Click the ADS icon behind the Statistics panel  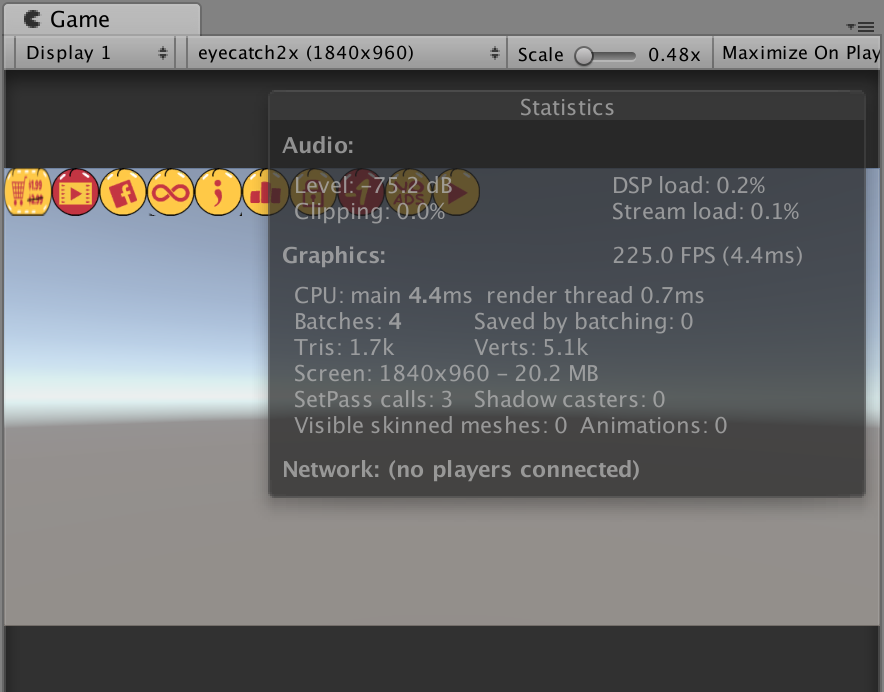(410, 192)
